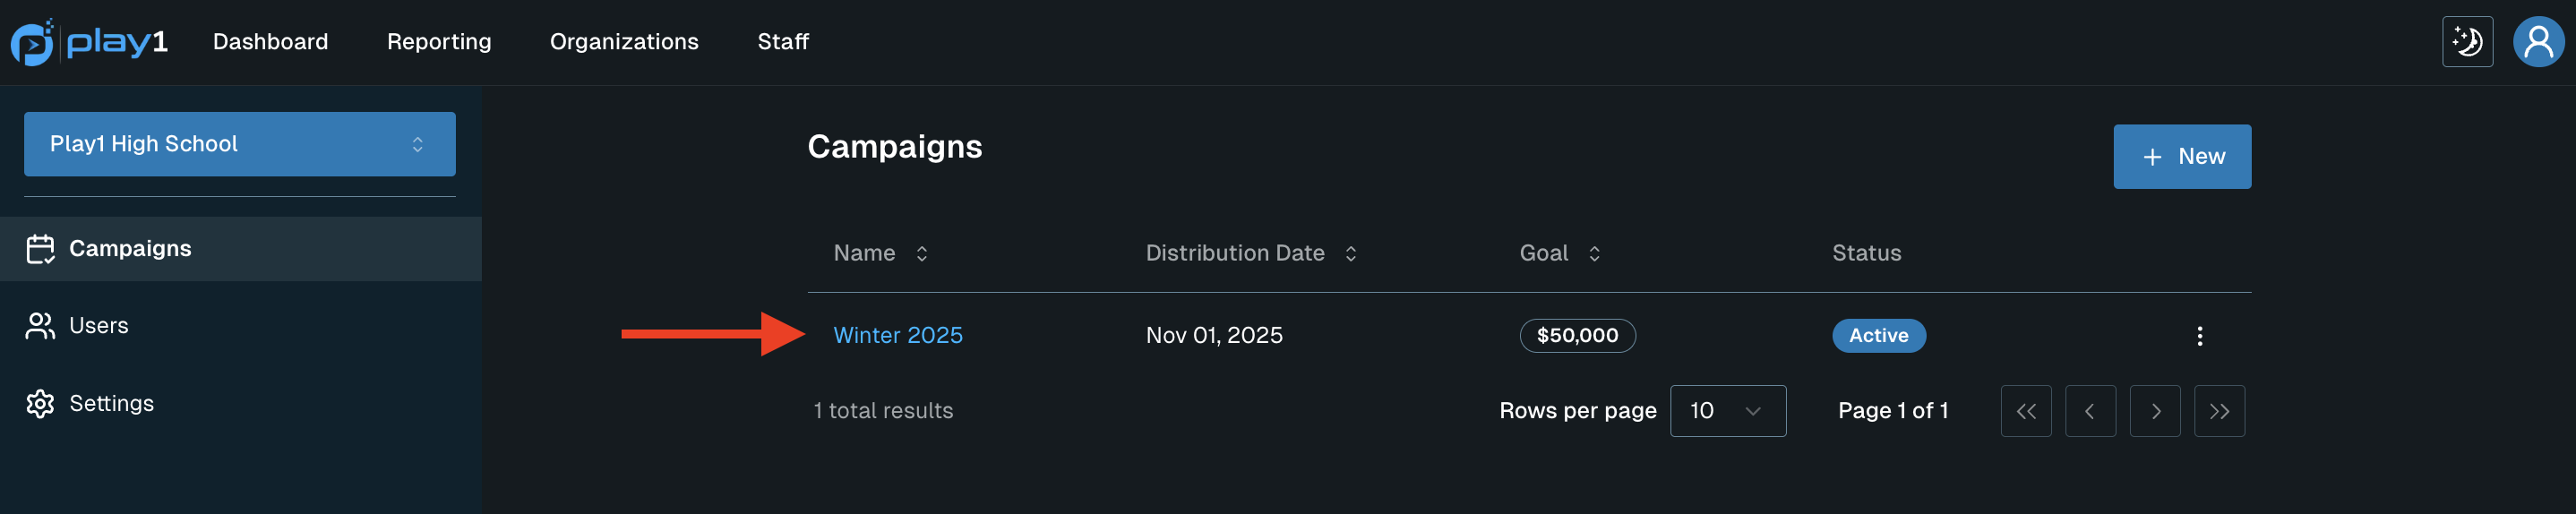Viewport: 2576px width, 514px height.
Task: Open the Winter 2025 row actions menu
Action: click(2199, 336)
